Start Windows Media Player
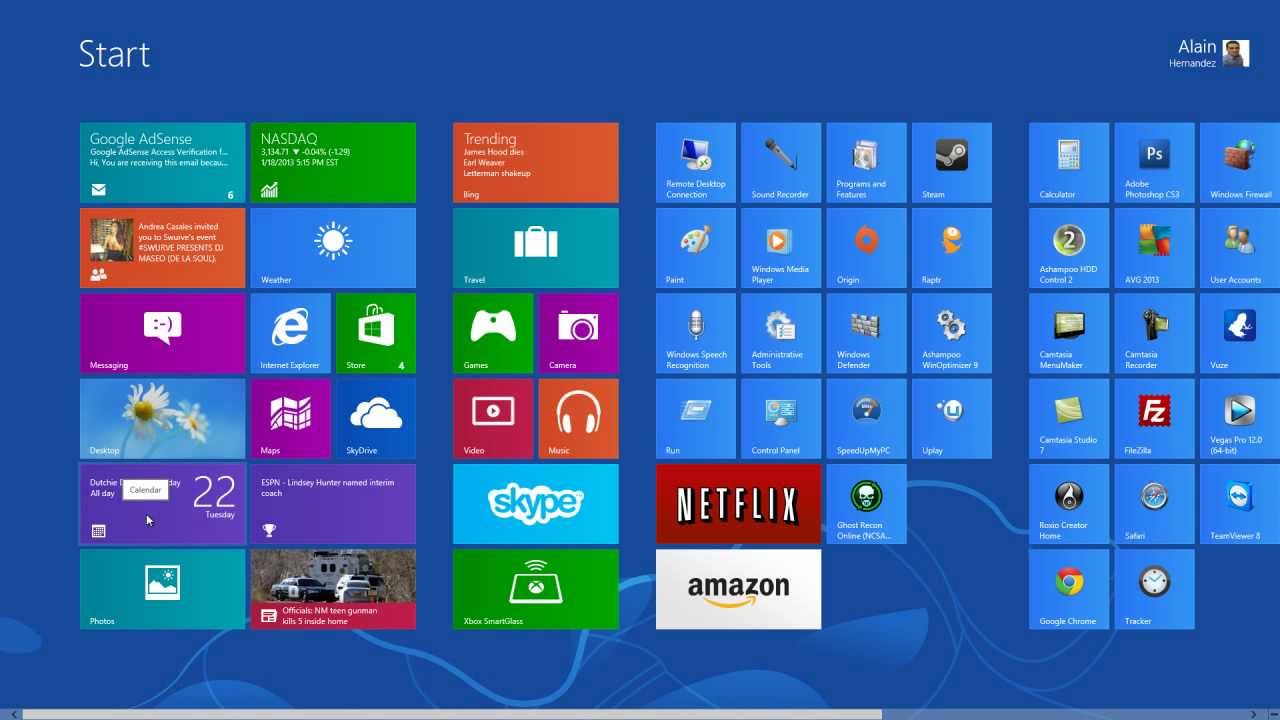The height and width of the screenshot is (720, 1280). (781, 248)
